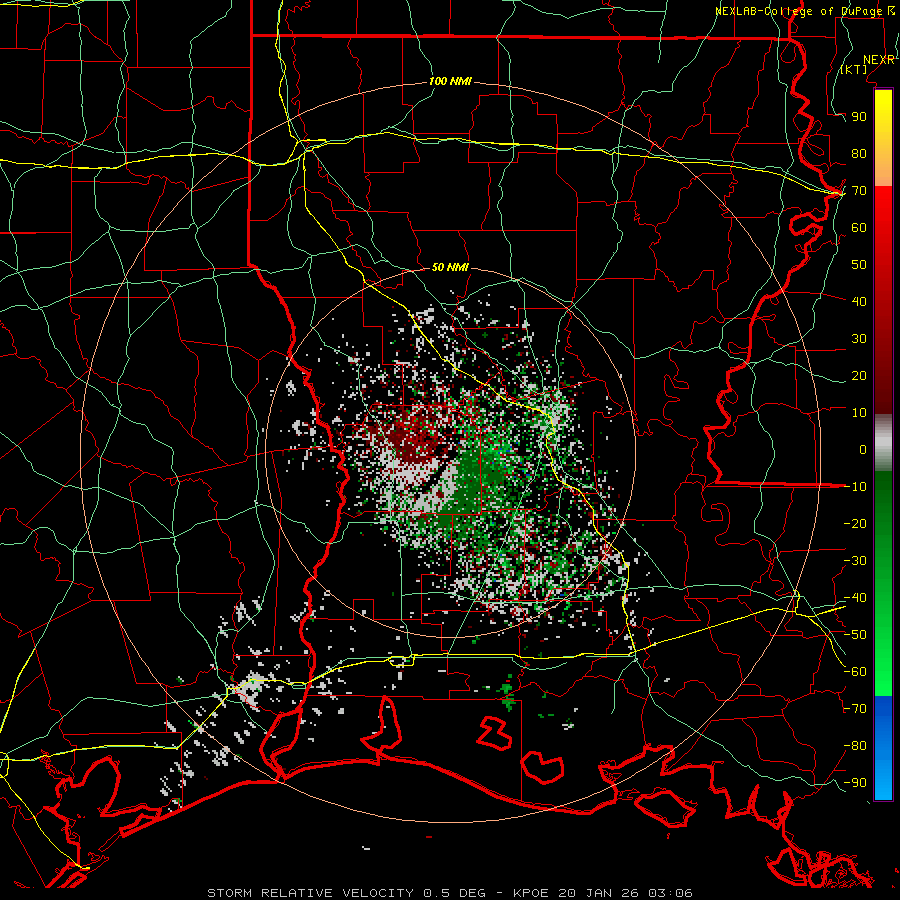Click the 10 value on color scale
The width and height of the screenshot is (900, 900).
(x=859, y=413)
